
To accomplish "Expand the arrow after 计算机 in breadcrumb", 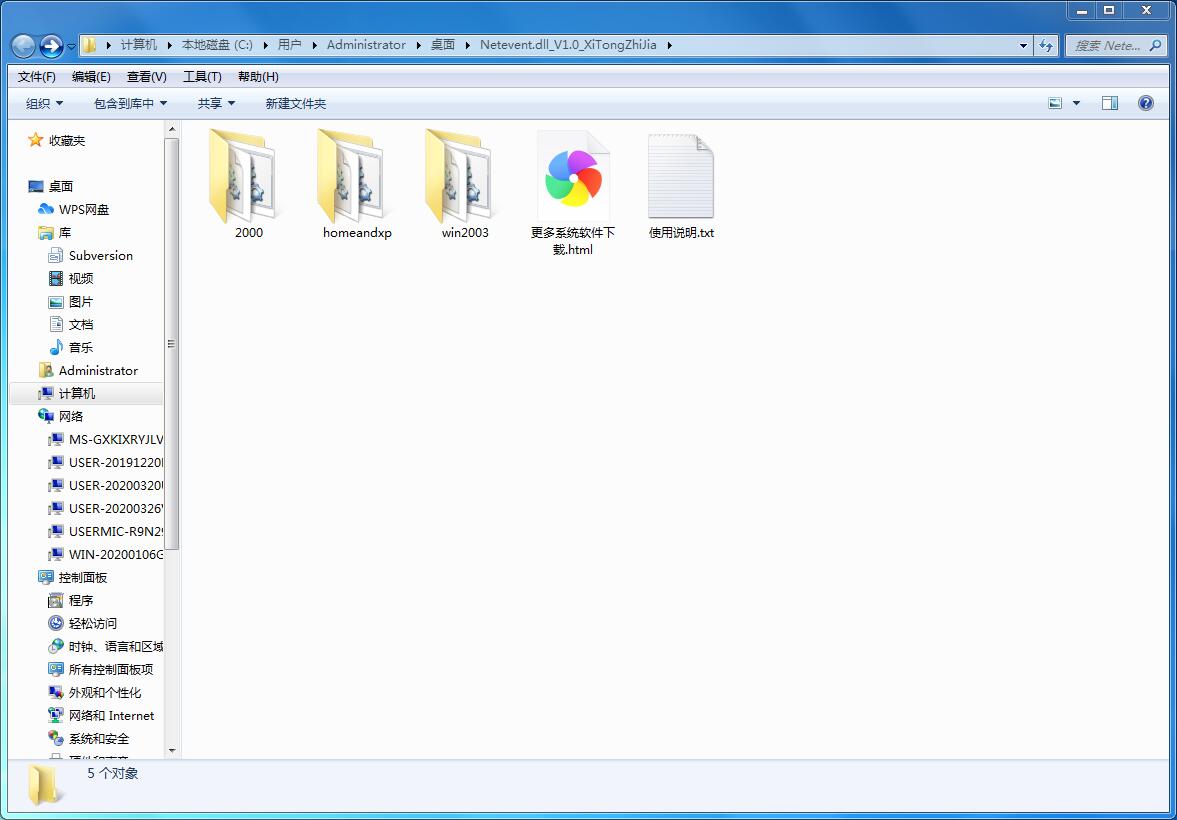I will [170, 45].
